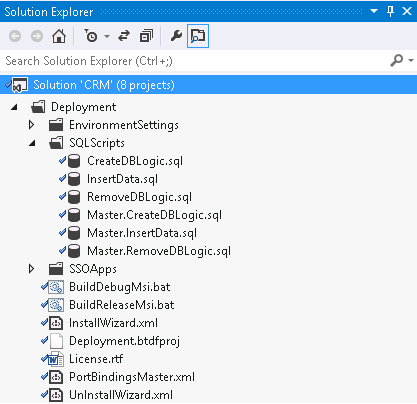Collapse the SQLScripts folder

tap(32, 143)
